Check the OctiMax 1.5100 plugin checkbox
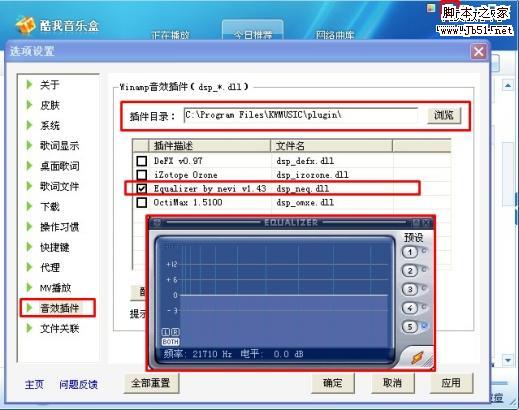This screenshot has height=410, width=519. tap(142, 202)
